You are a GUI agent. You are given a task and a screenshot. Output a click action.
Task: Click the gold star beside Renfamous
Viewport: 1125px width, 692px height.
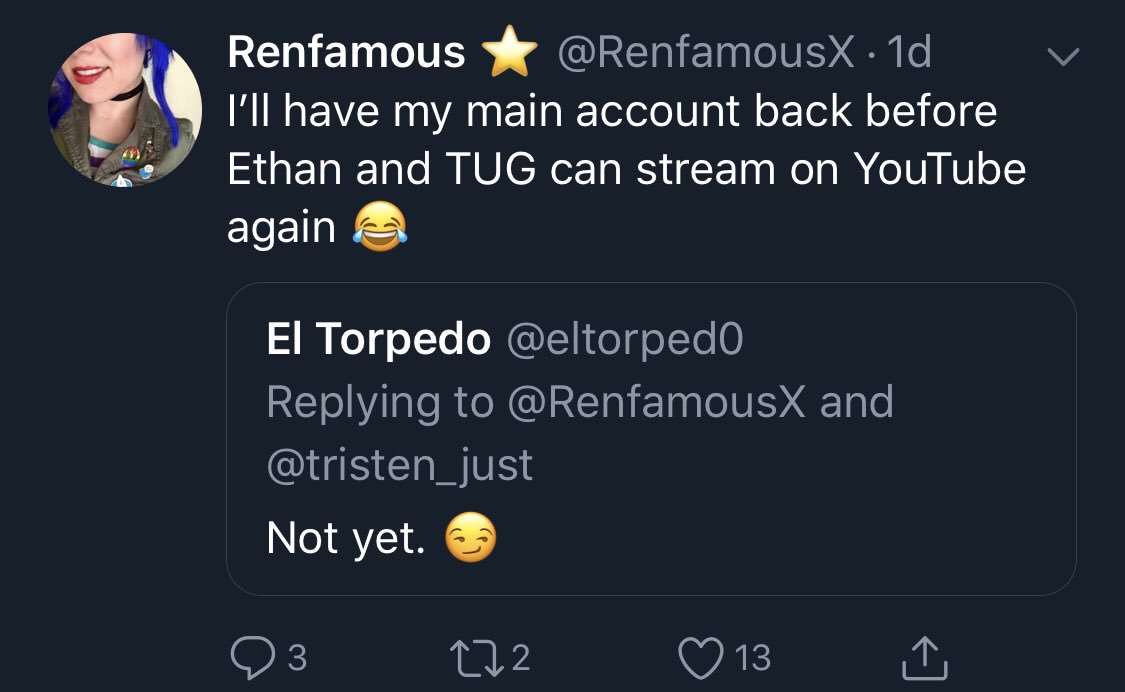pyautogui.click(x=509, y=52)
